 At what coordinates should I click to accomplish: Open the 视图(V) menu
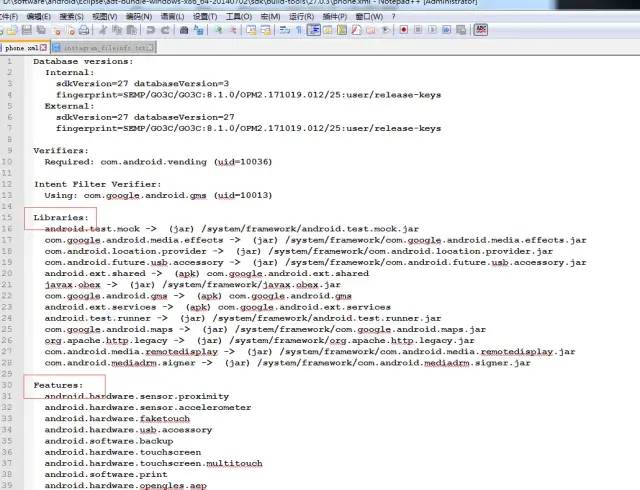click(105, 17)
